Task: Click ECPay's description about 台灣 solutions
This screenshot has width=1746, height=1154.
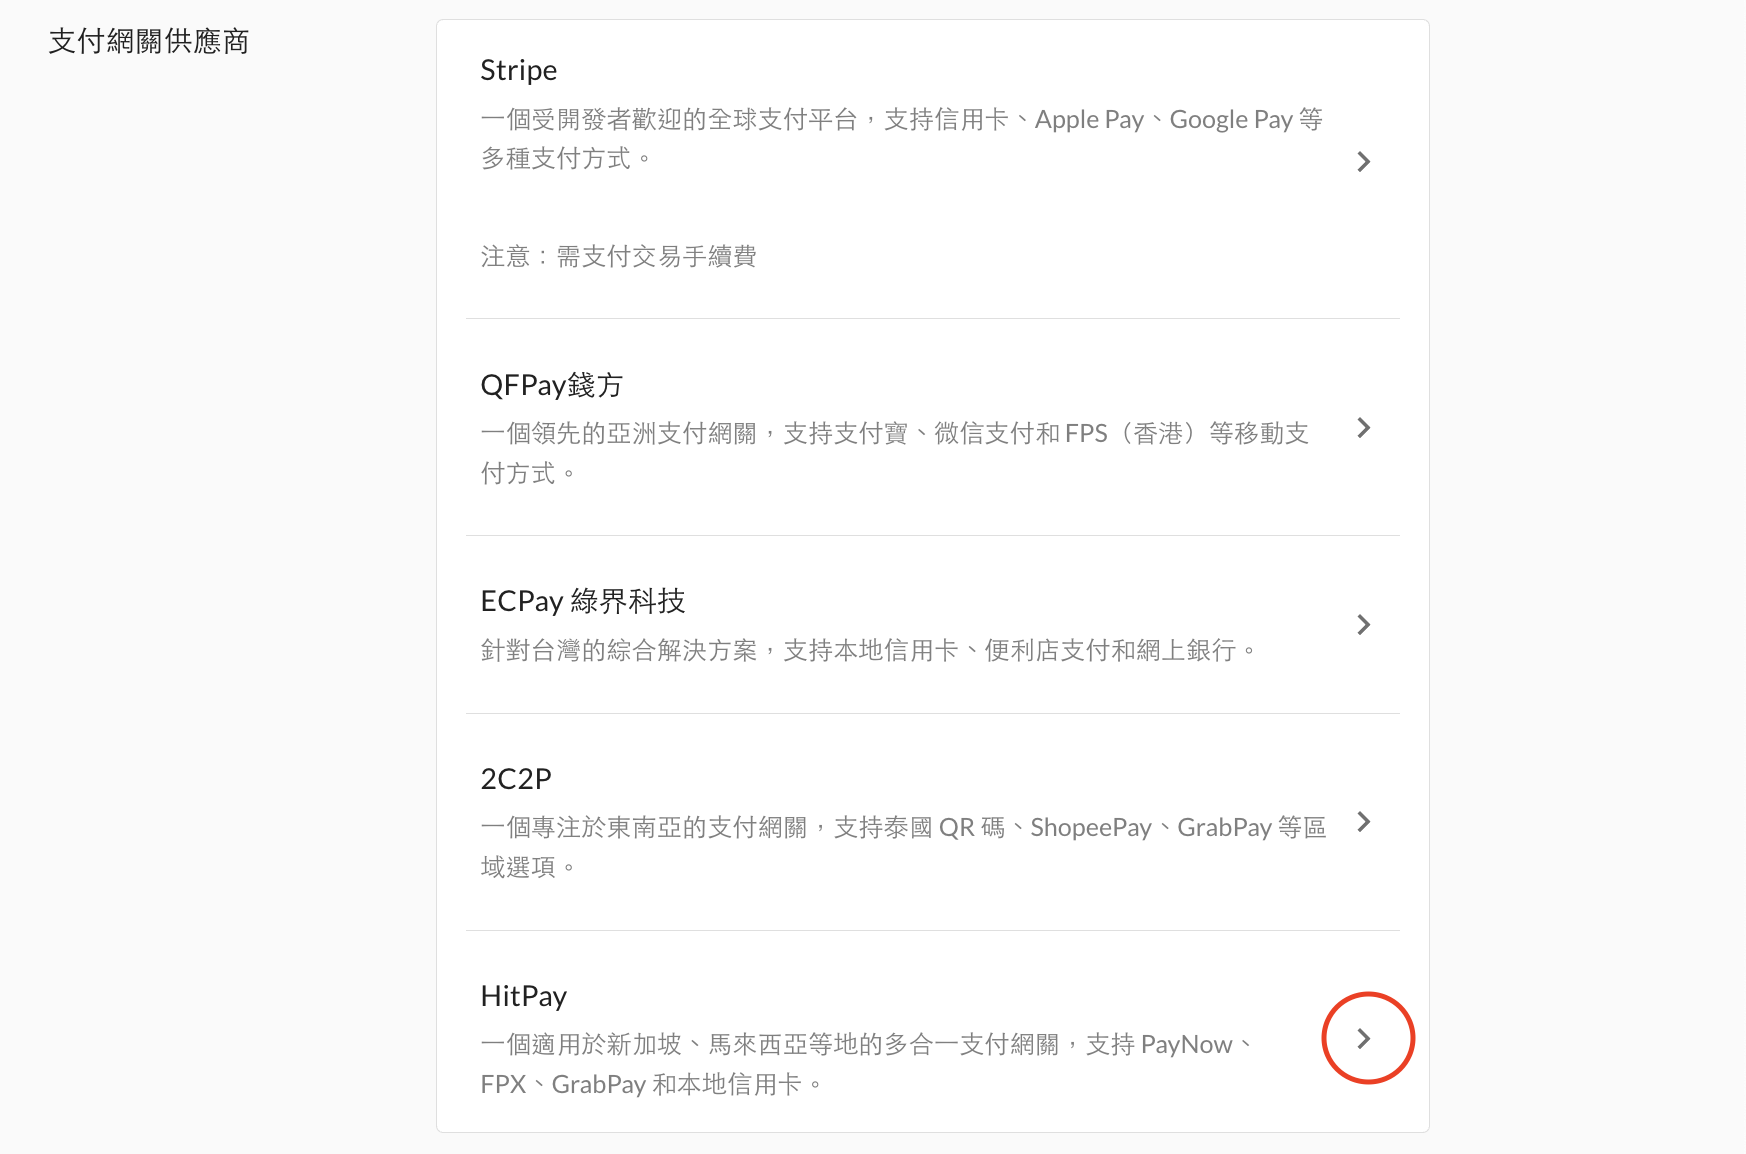Action: tap(867, 651)
